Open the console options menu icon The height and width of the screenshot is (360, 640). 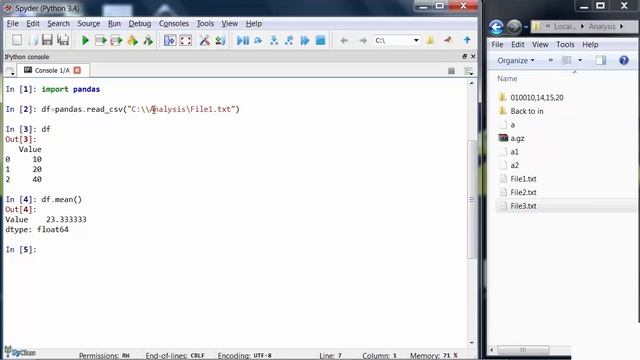(469, 71)
